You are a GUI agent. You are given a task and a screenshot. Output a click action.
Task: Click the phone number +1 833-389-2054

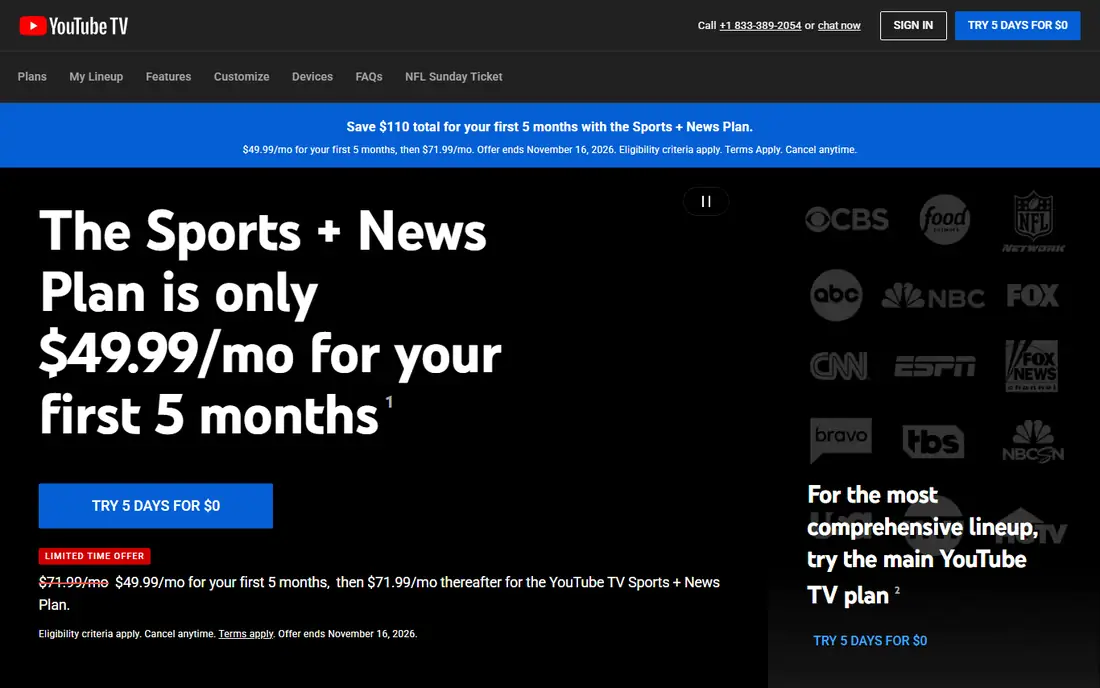pos(760,25)
